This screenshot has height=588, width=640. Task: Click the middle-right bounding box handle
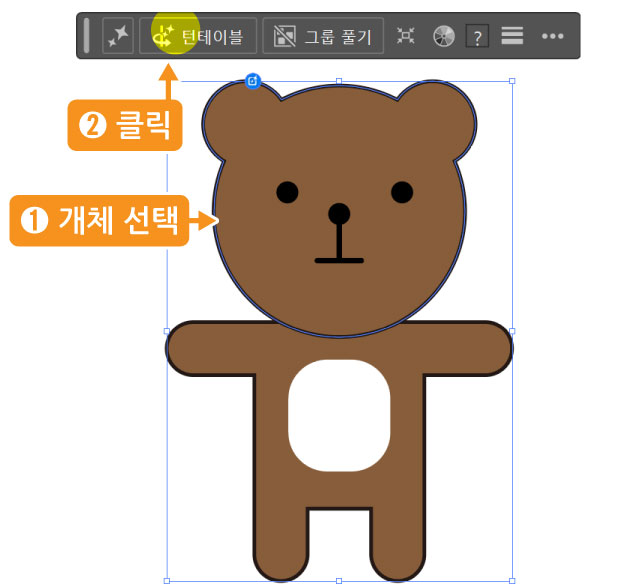(512, 331)
